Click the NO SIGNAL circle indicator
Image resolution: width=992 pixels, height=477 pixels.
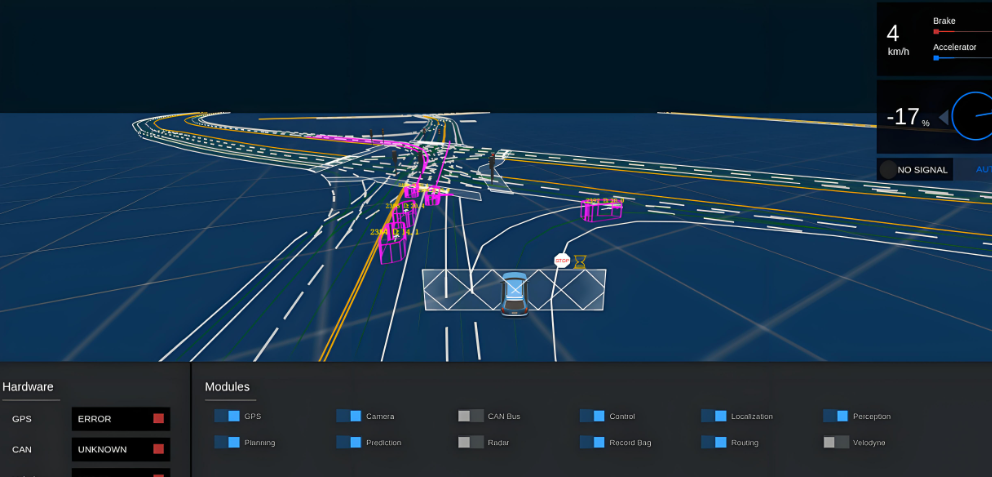(888, 169)
